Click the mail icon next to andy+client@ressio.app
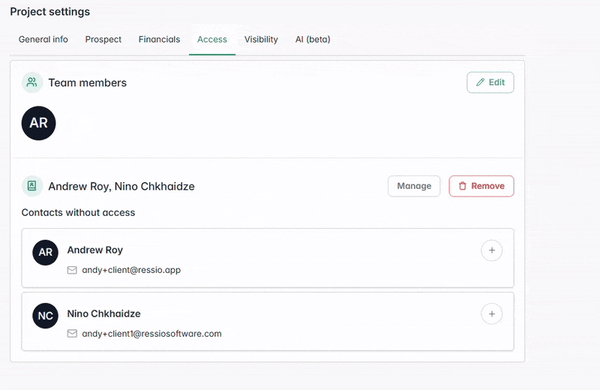The image size is (600, 390). tap(72, 270)
